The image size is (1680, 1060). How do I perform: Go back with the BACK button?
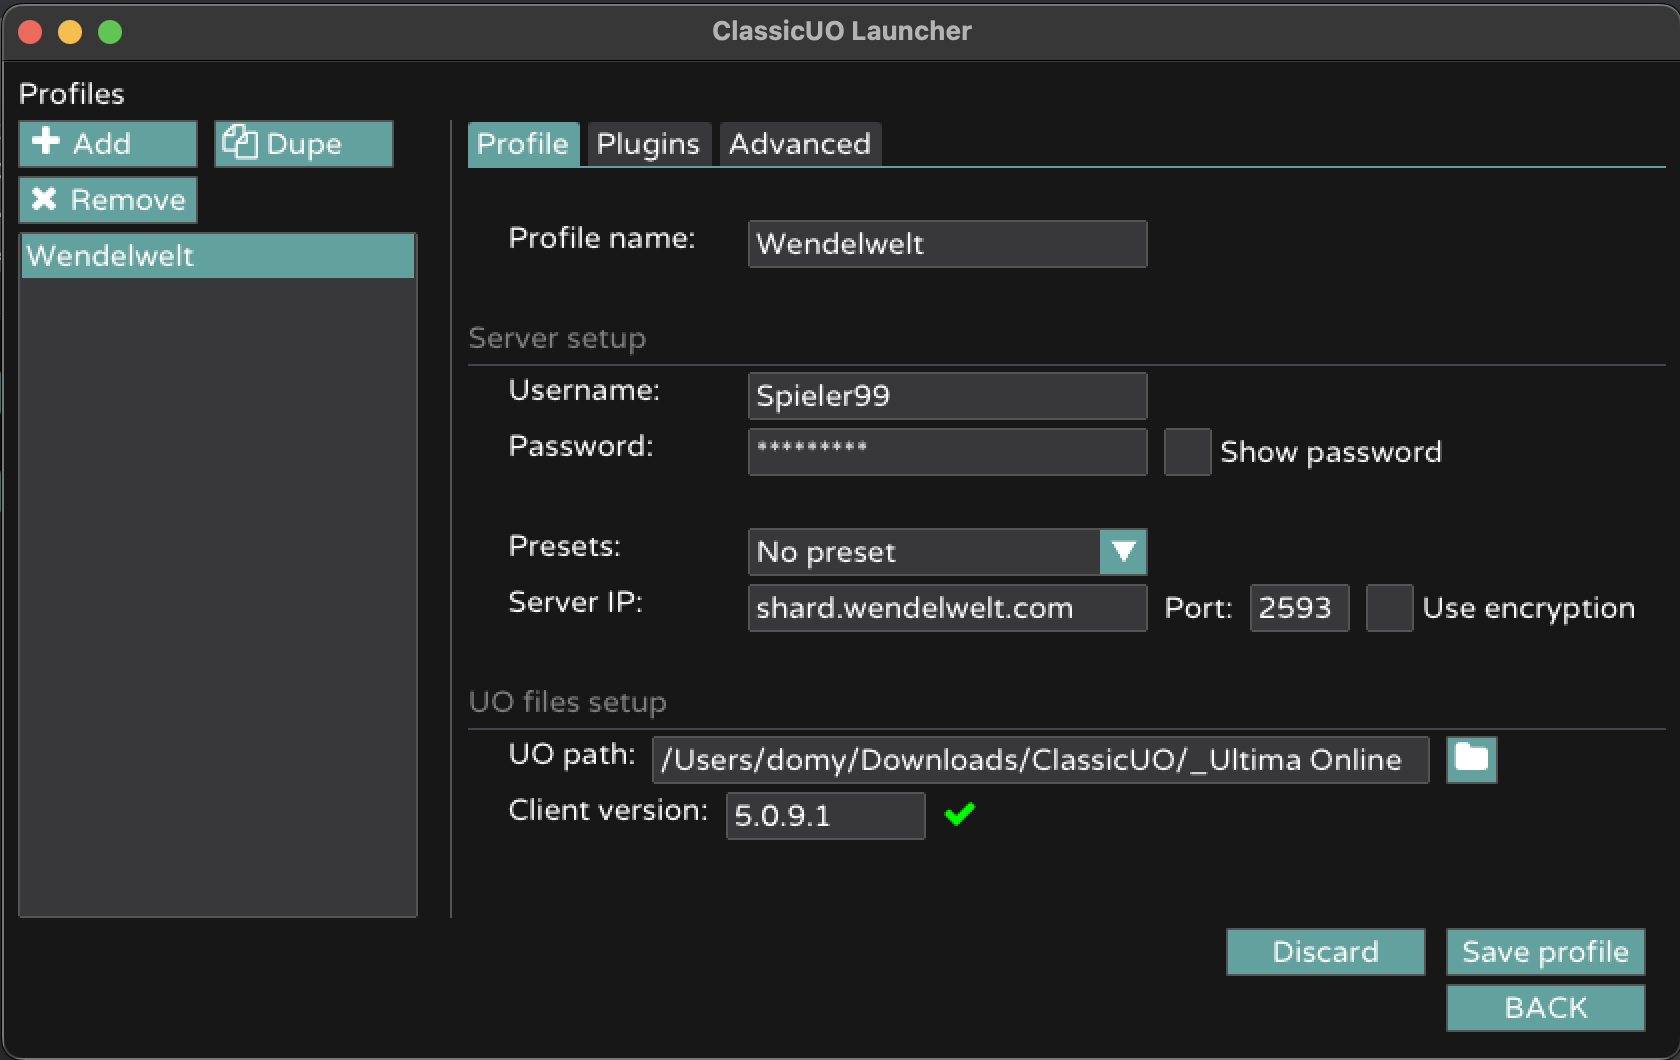tap(1545, 1008)
